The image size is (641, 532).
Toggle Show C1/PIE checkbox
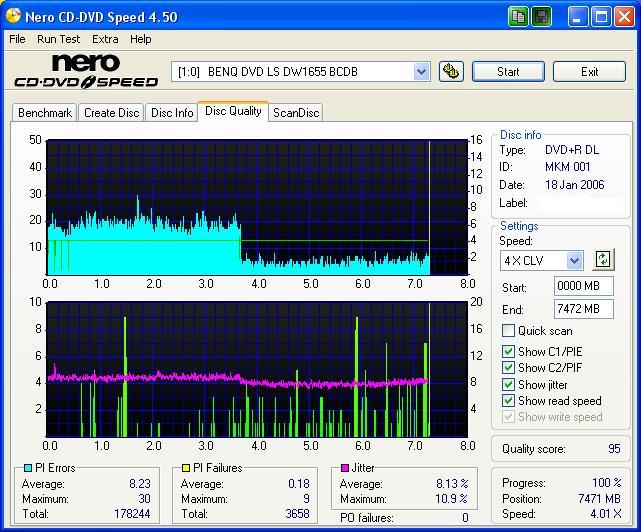(509, 351)
